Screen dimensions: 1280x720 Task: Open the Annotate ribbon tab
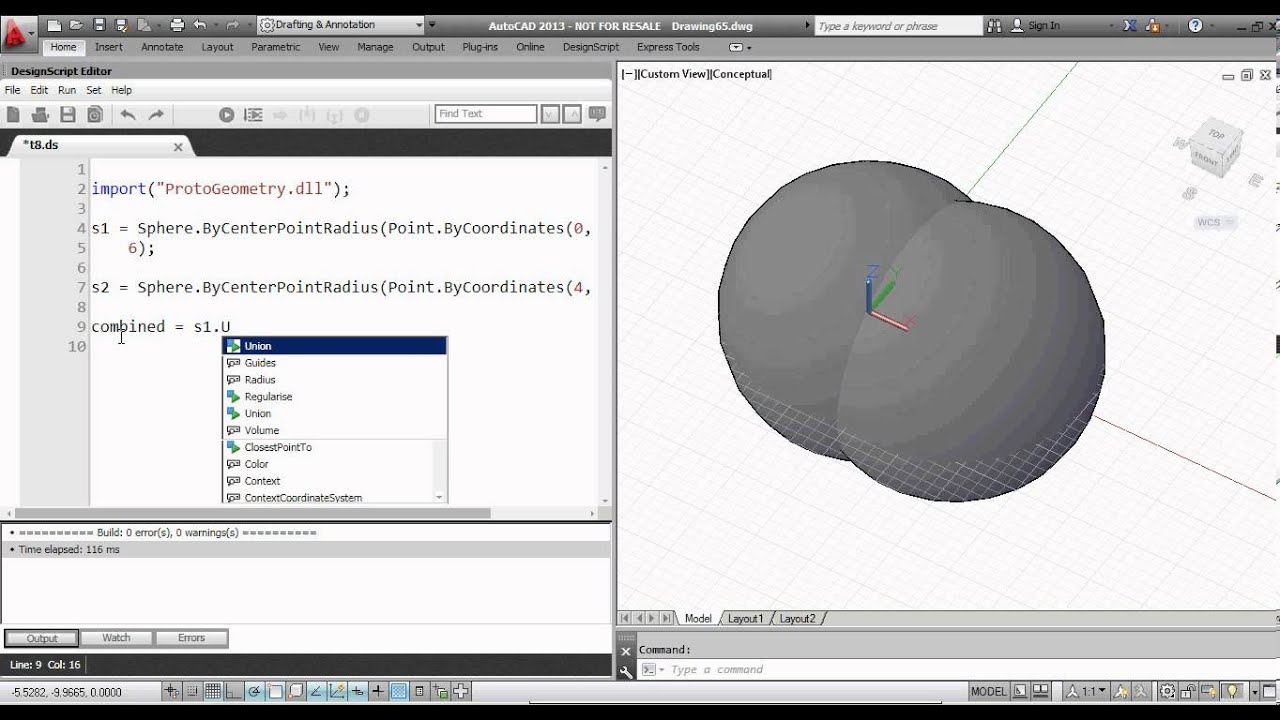point(162,47)
